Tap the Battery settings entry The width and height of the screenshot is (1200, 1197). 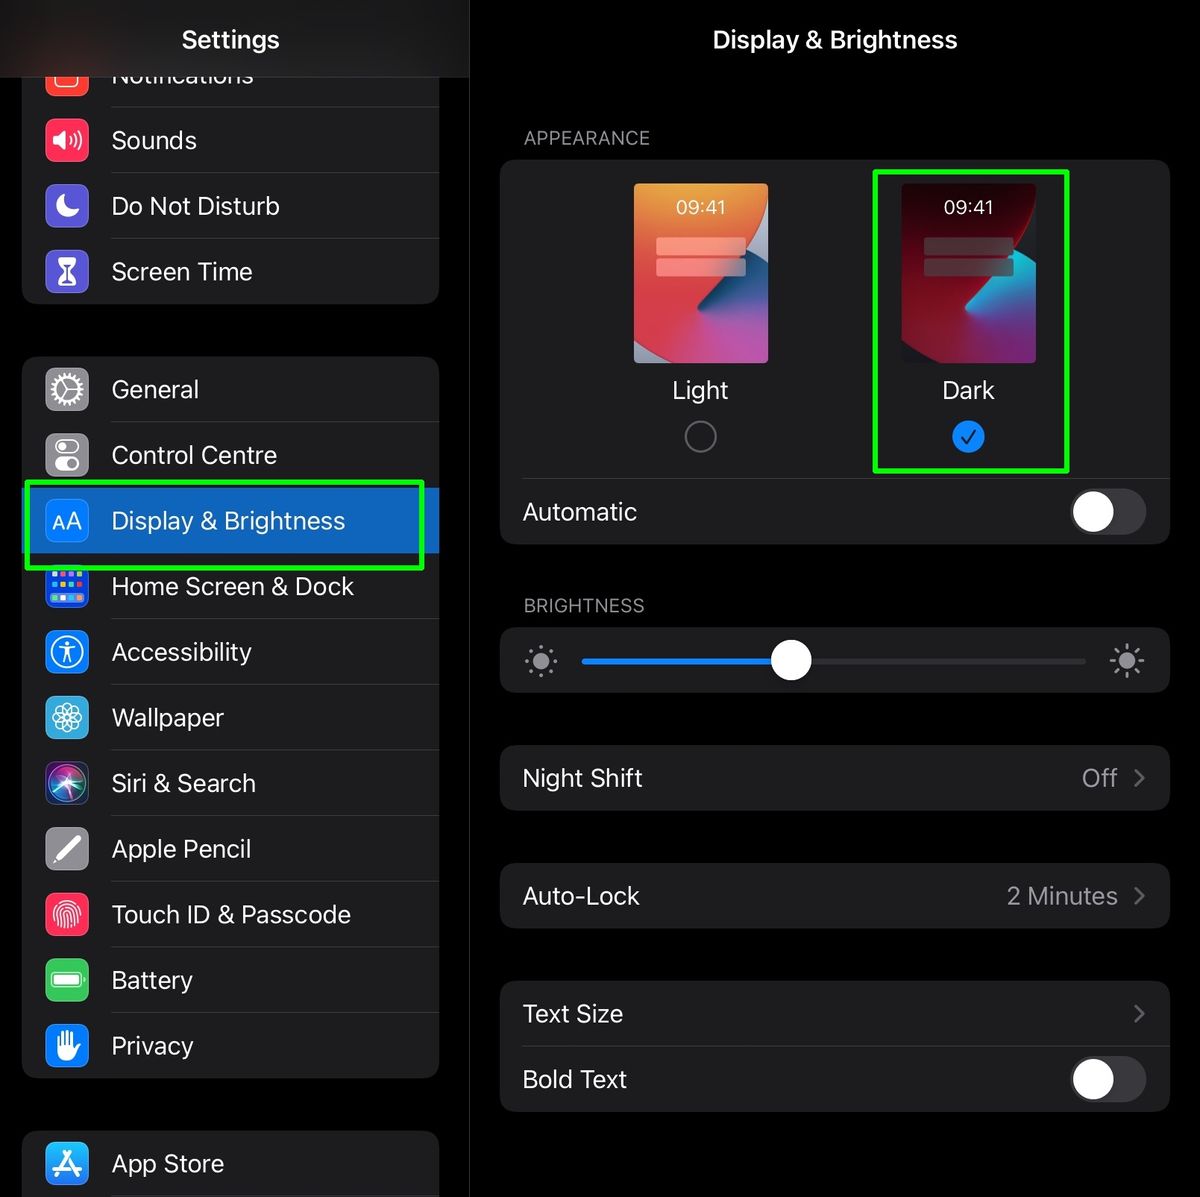[151, 980]
